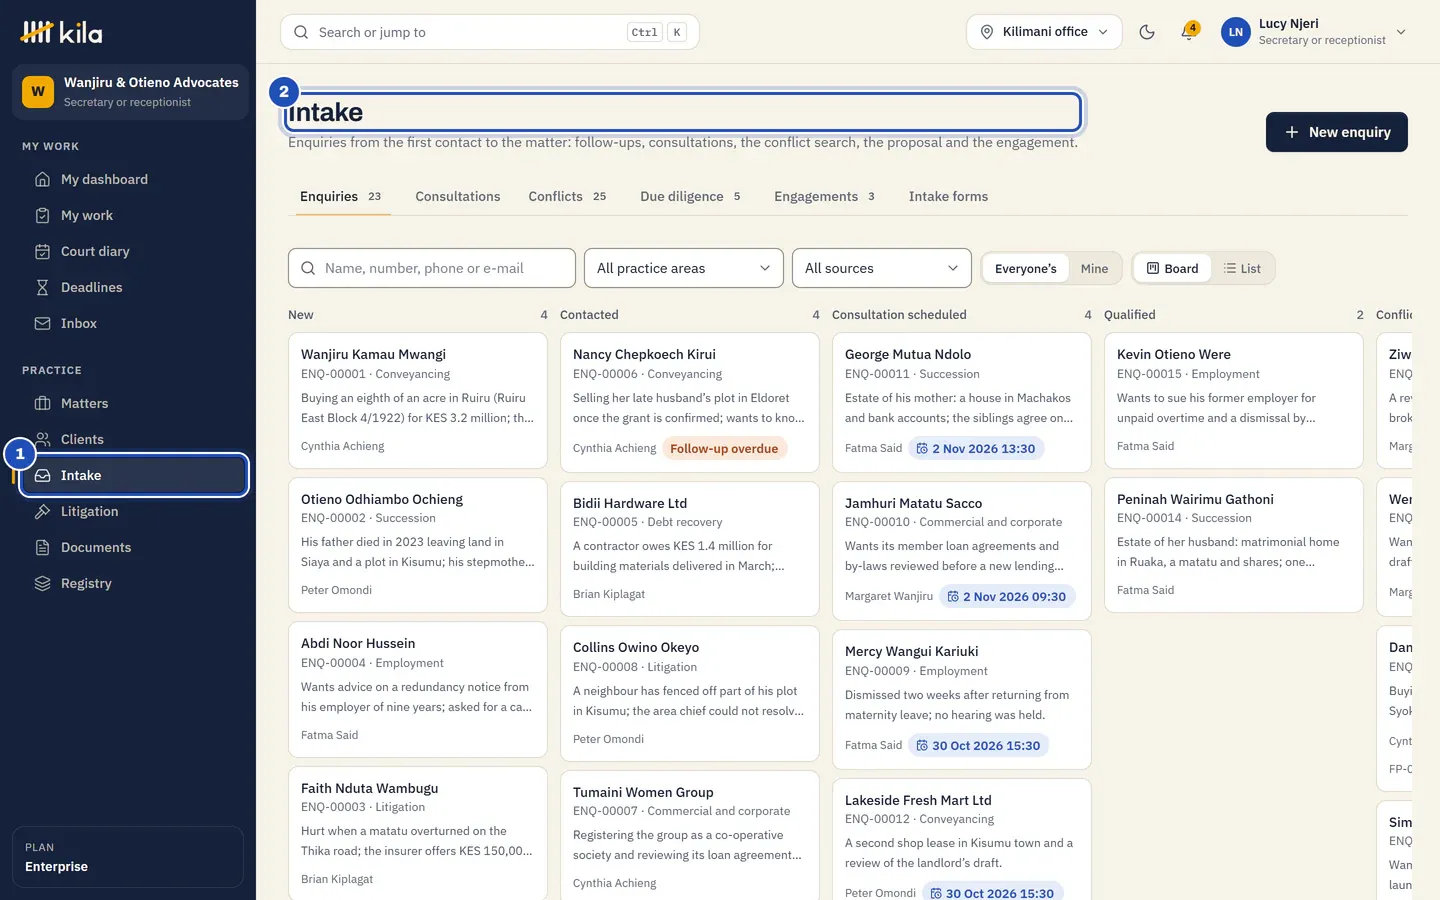1440x900 pixels.
Task: Click Follow-up overdue badge
Action: [724, 448]
